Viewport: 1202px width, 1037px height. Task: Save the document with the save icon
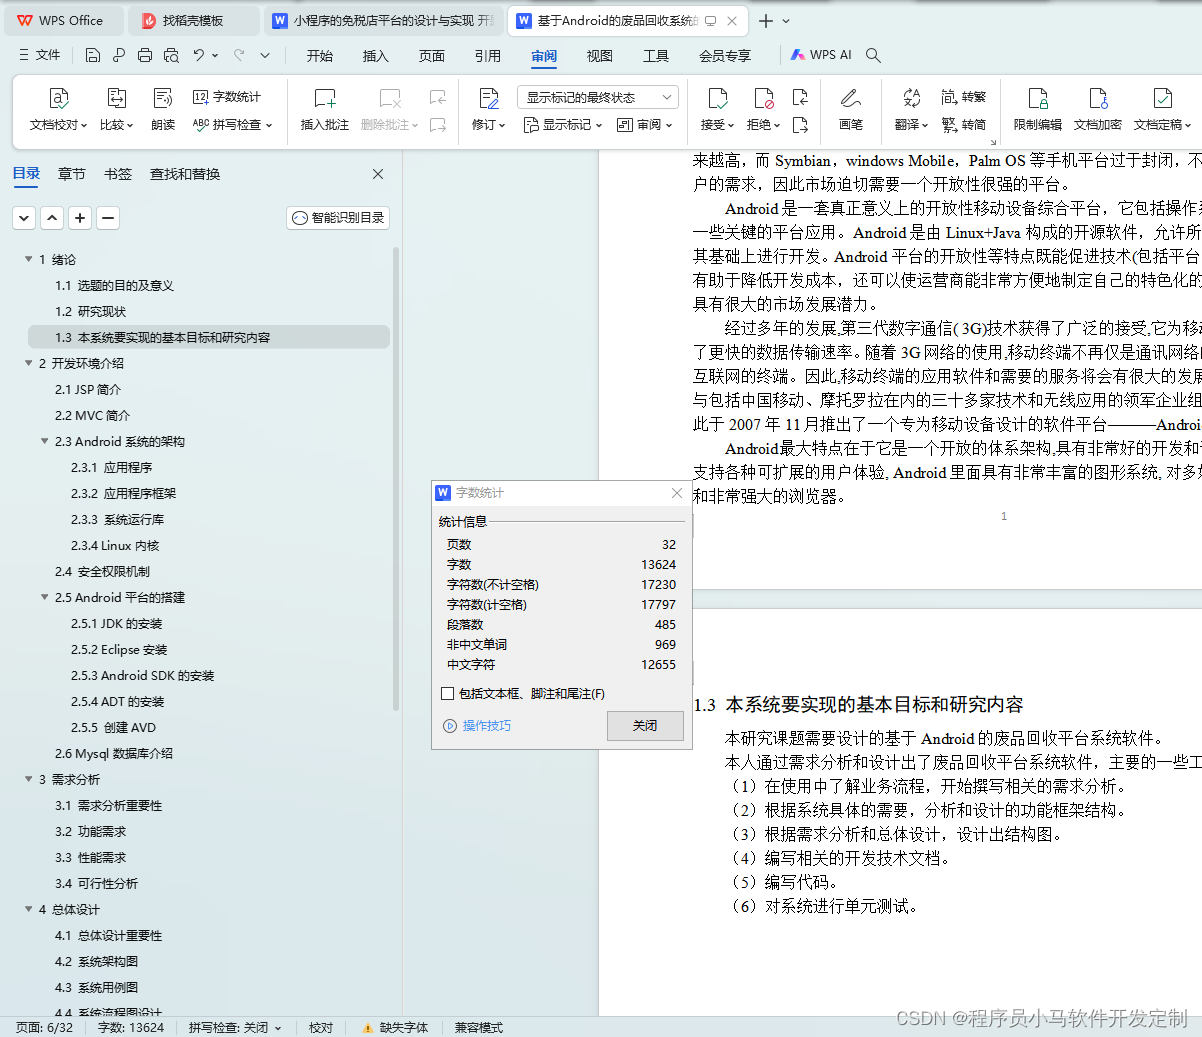[x=93, y=55]
